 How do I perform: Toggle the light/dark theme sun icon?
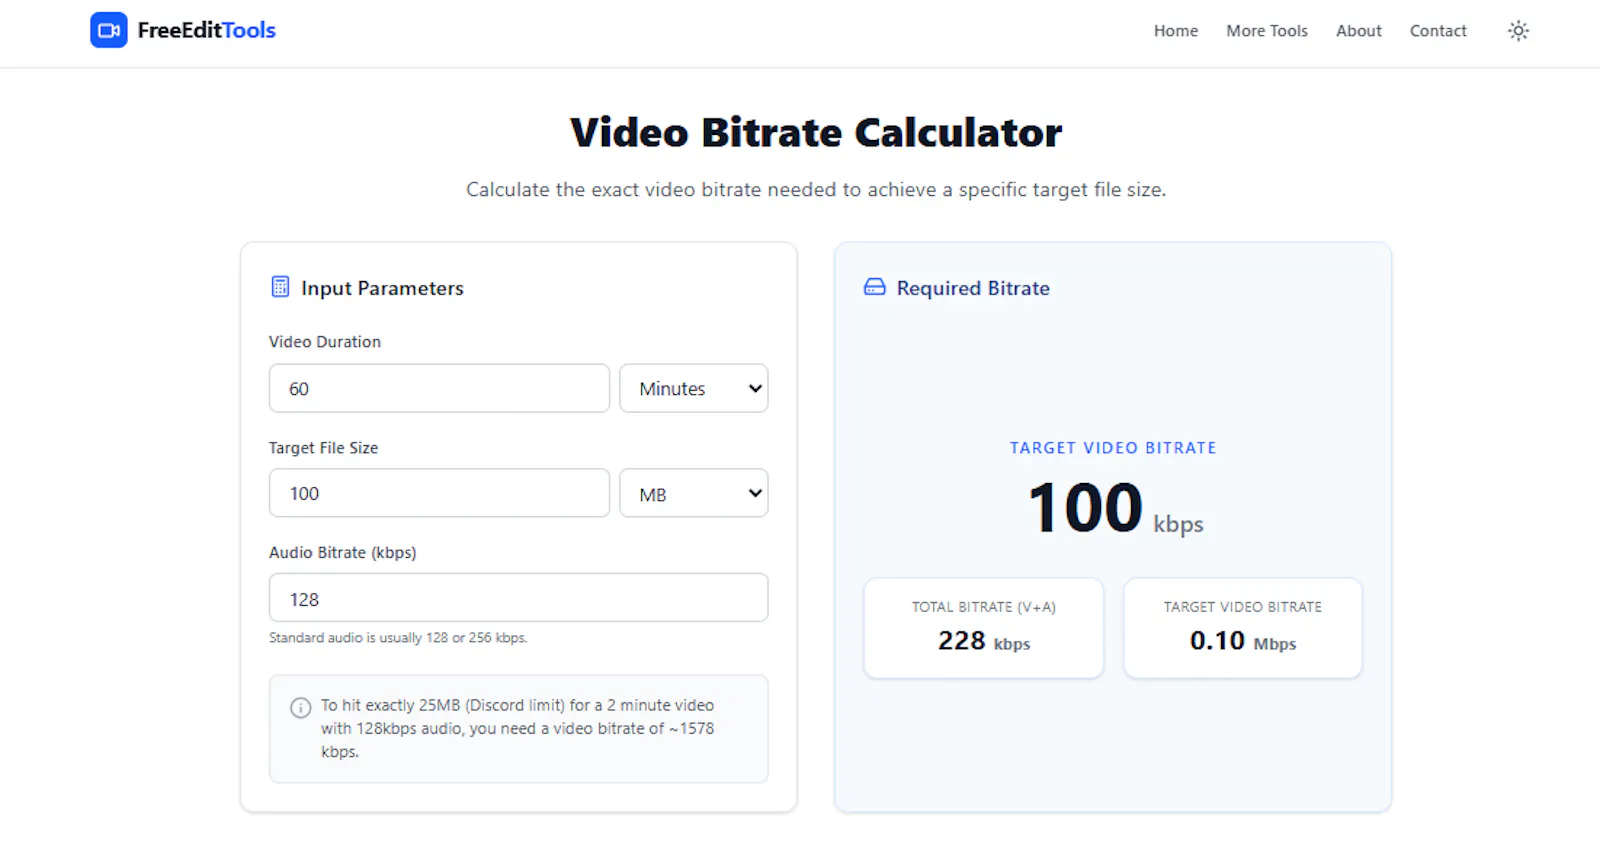tap(1518, 31)
